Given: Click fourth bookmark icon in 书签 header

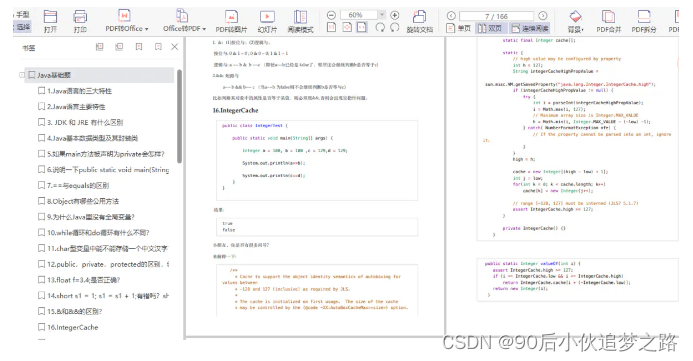Looking at the screenshot, I should (158, 47).
